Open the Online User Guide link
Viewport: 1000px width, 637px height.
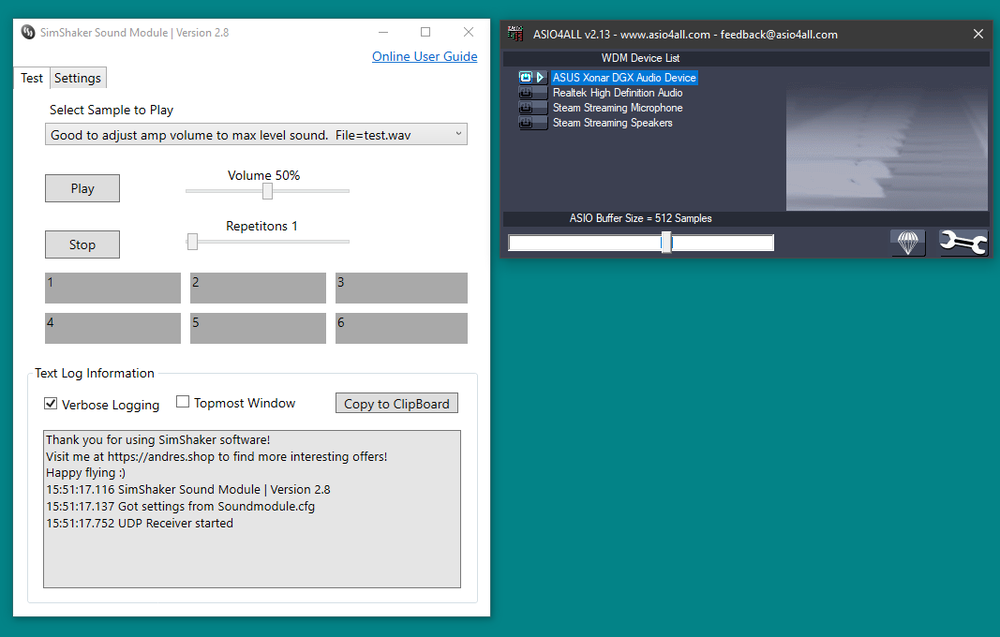(x=425, y=56)
